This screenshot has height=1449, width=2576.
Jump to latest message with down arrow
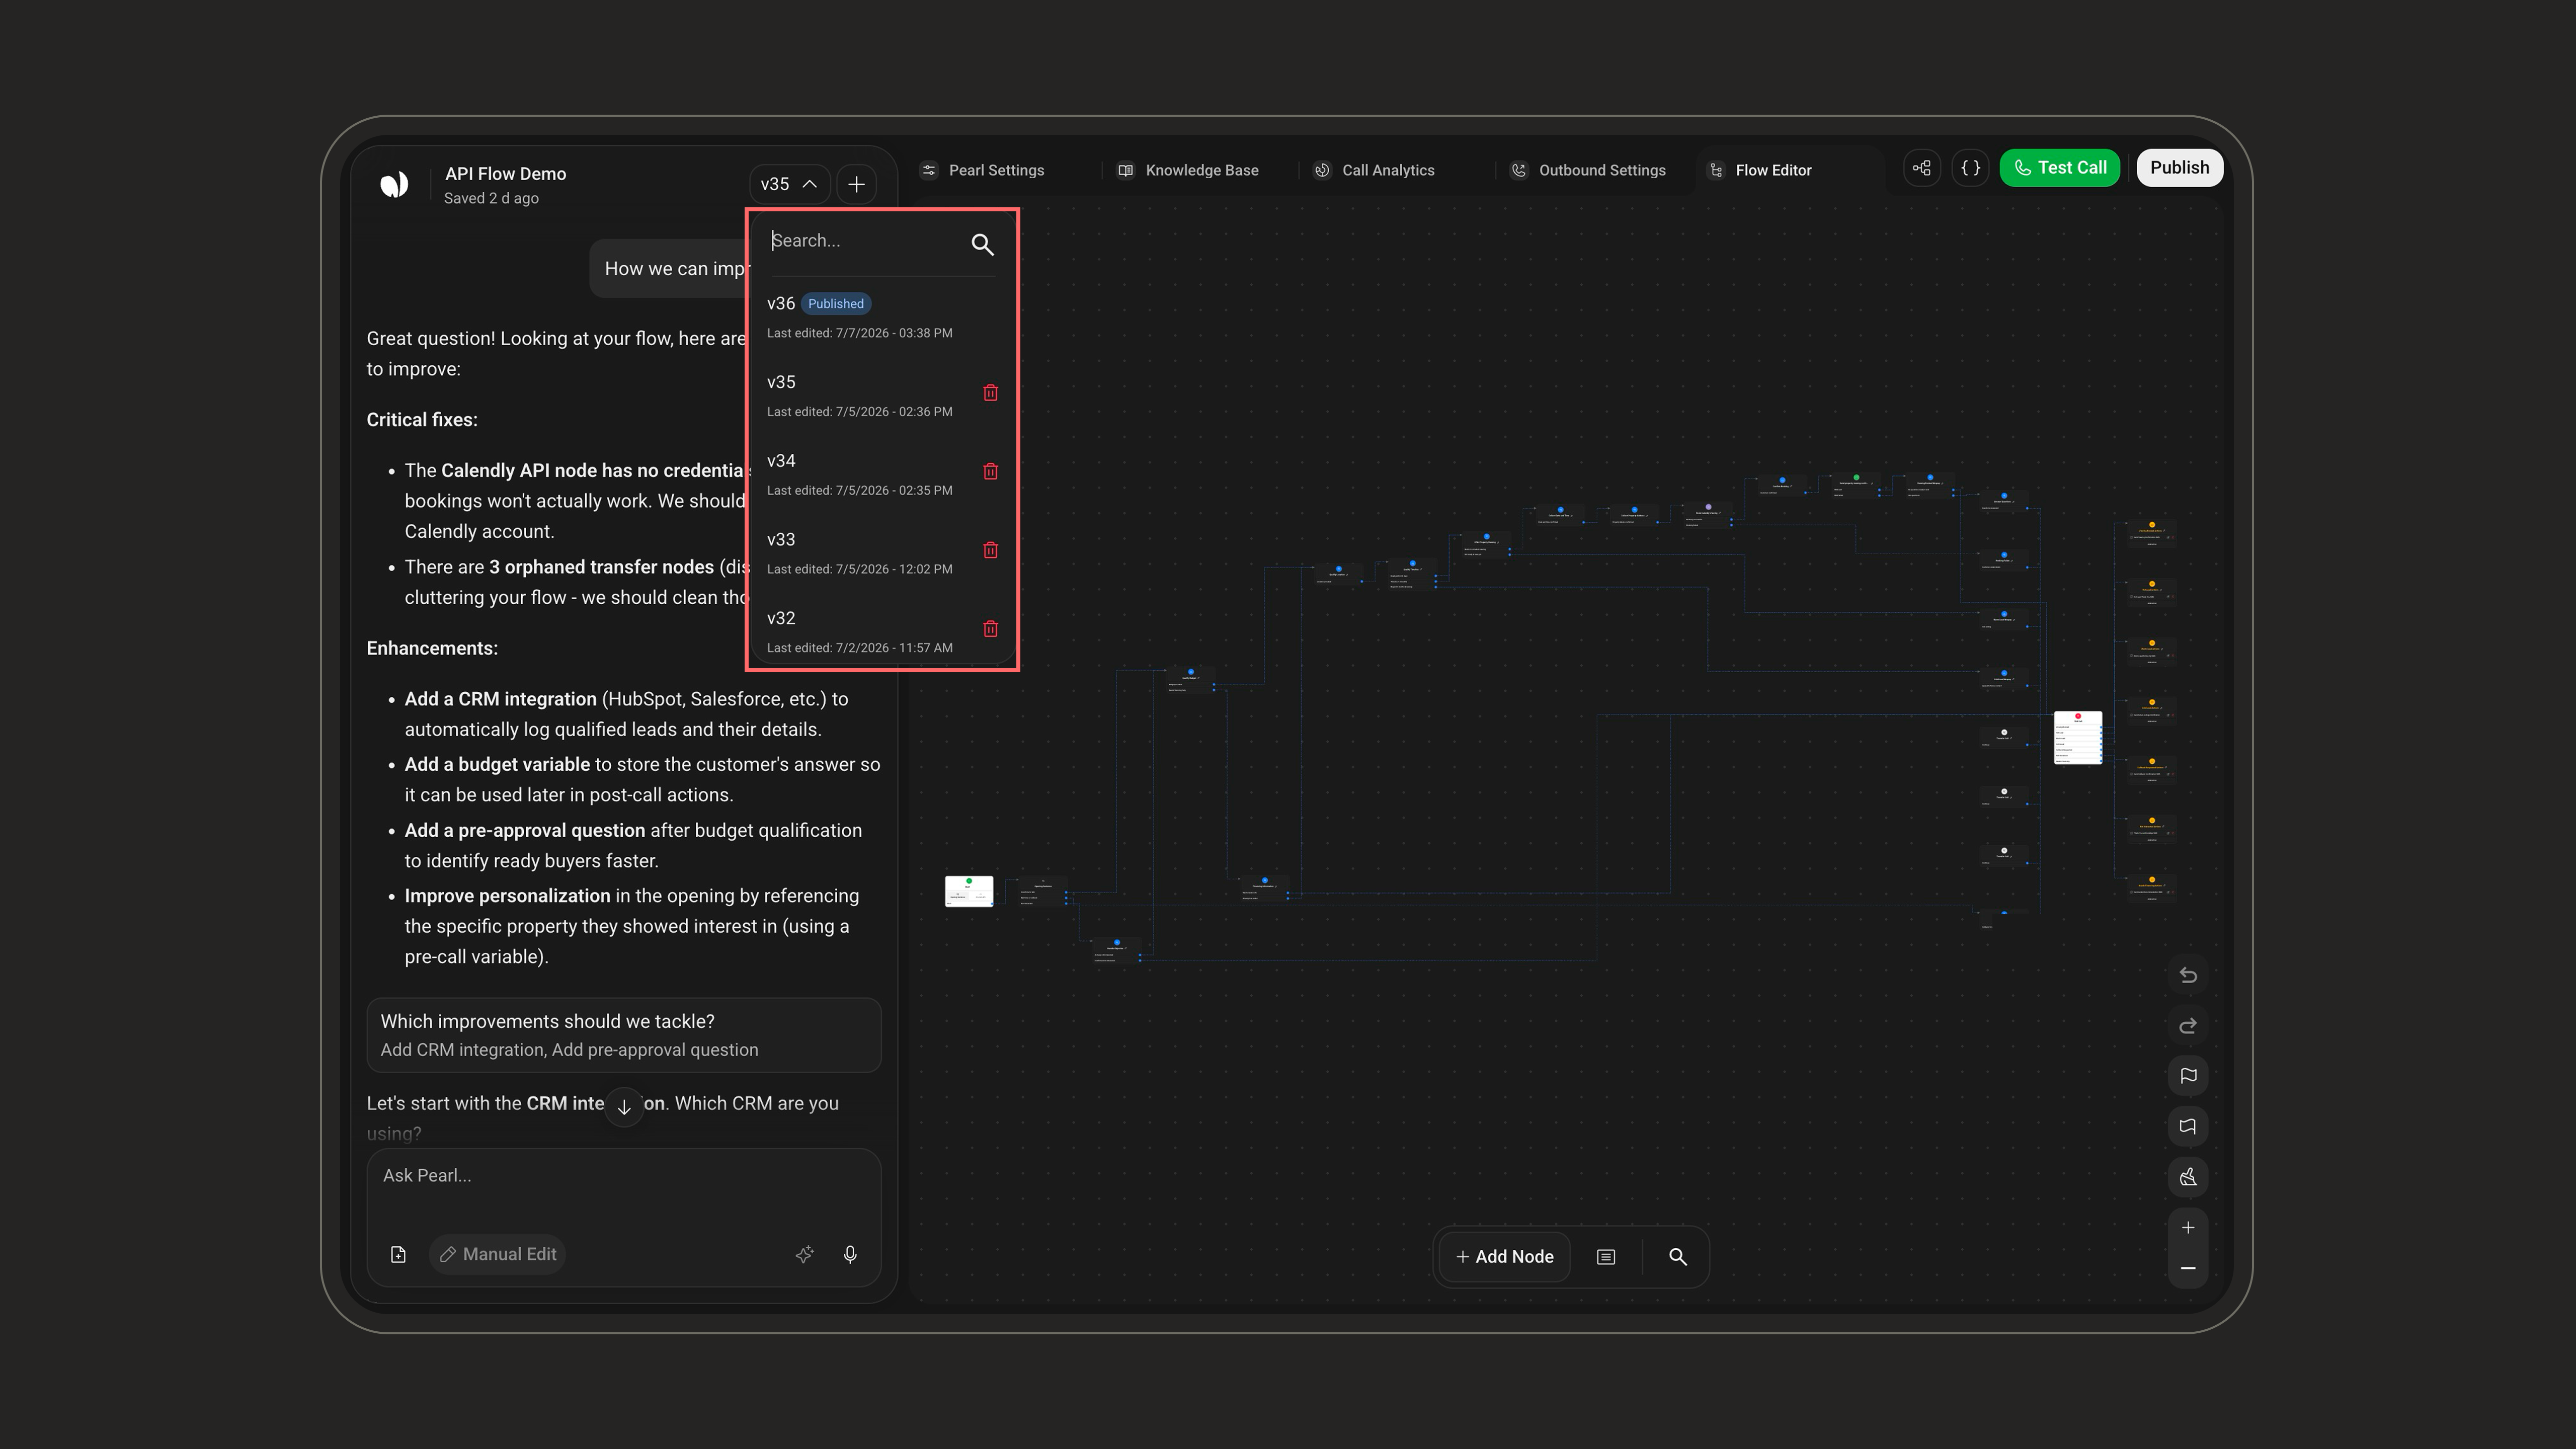point(624,1107)
